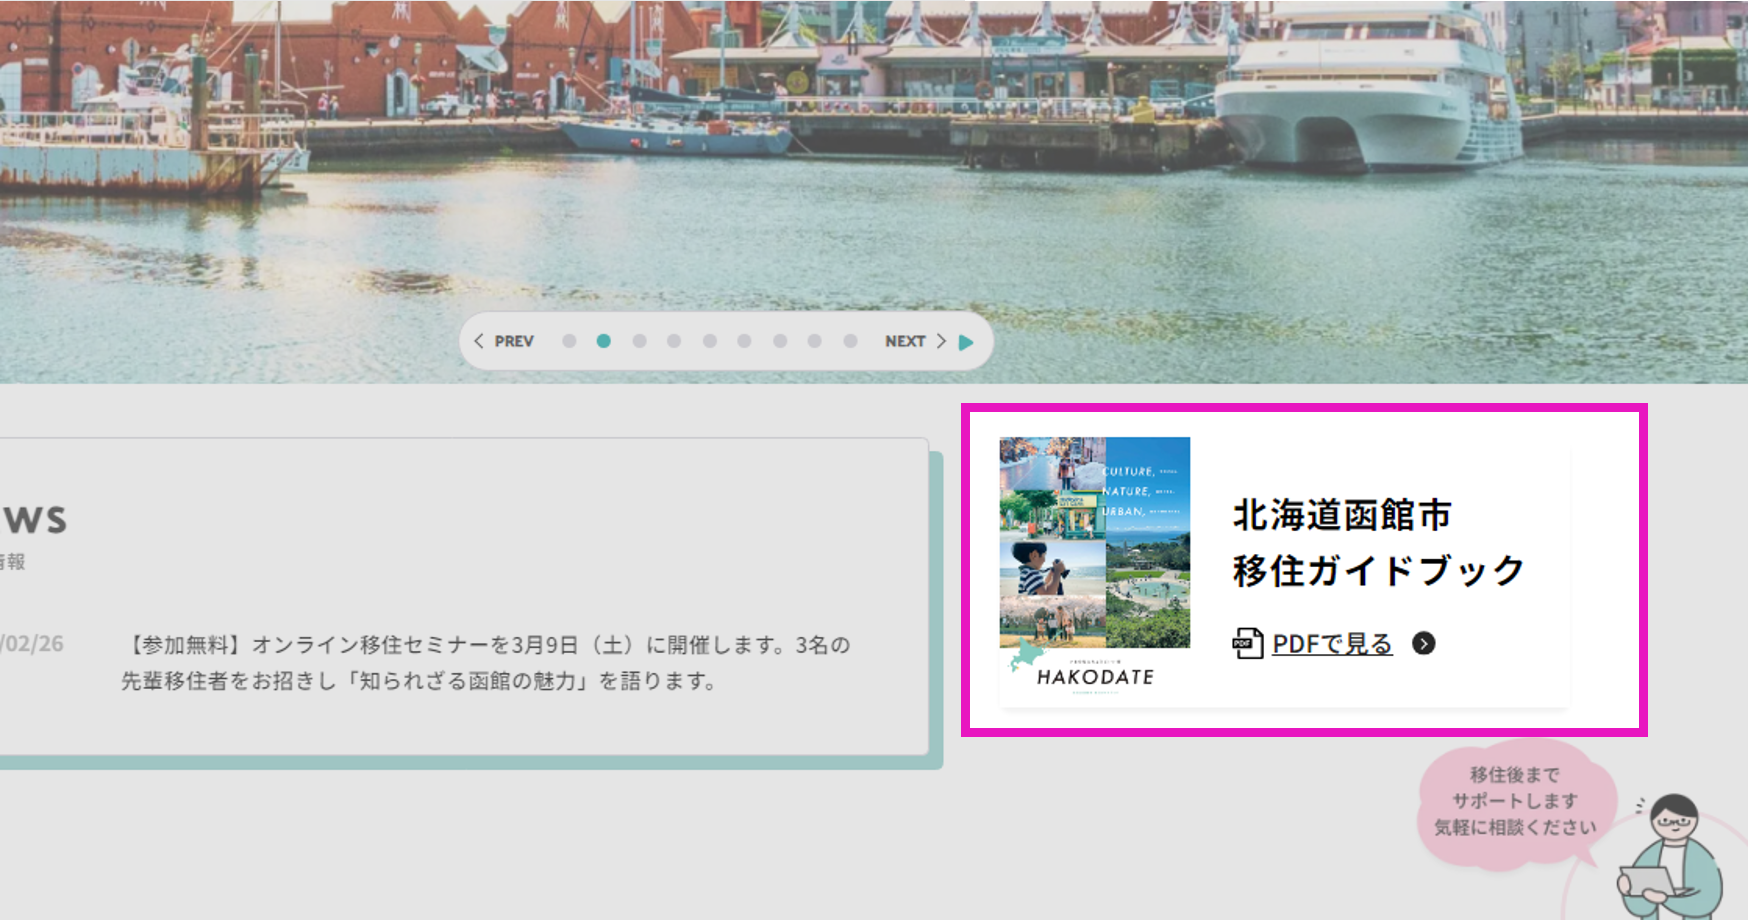Switch to the eighth slideshow dot
1748x920 pixels.
815,341
